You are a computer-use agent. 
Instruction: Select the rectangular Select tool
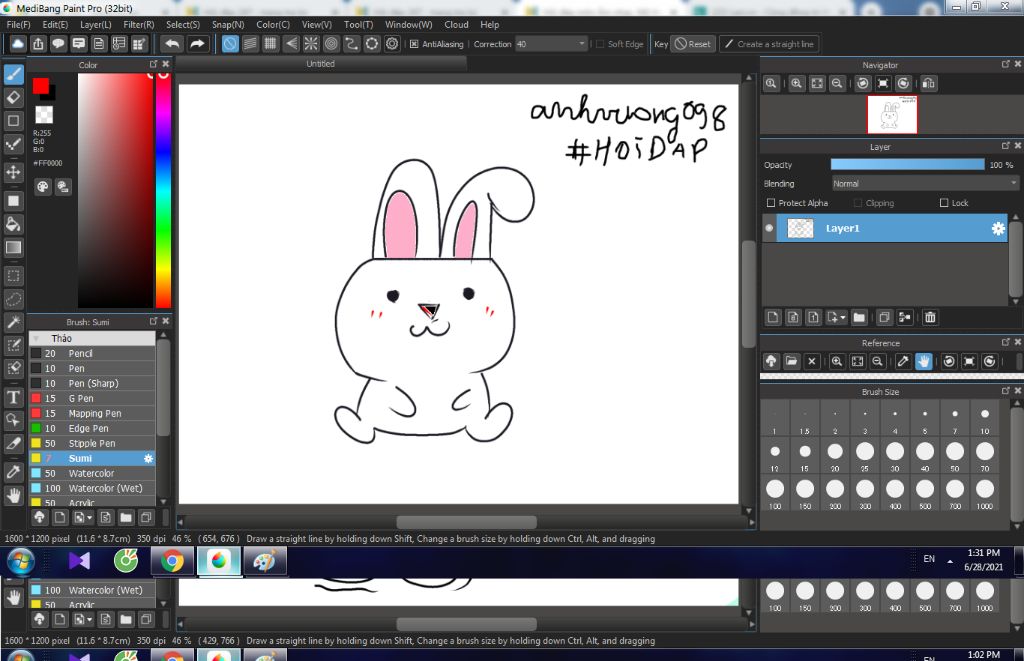click(14, 276)
